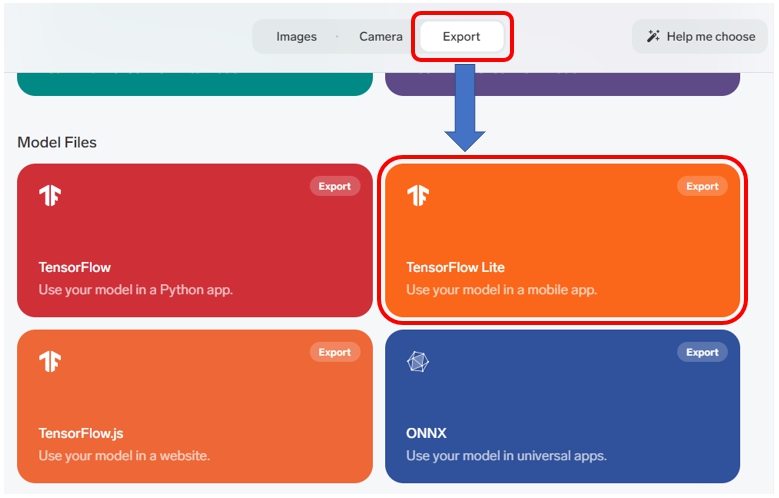
Task: Click Export badge on TensorFlow.js card
Action: tap(334, 352)
